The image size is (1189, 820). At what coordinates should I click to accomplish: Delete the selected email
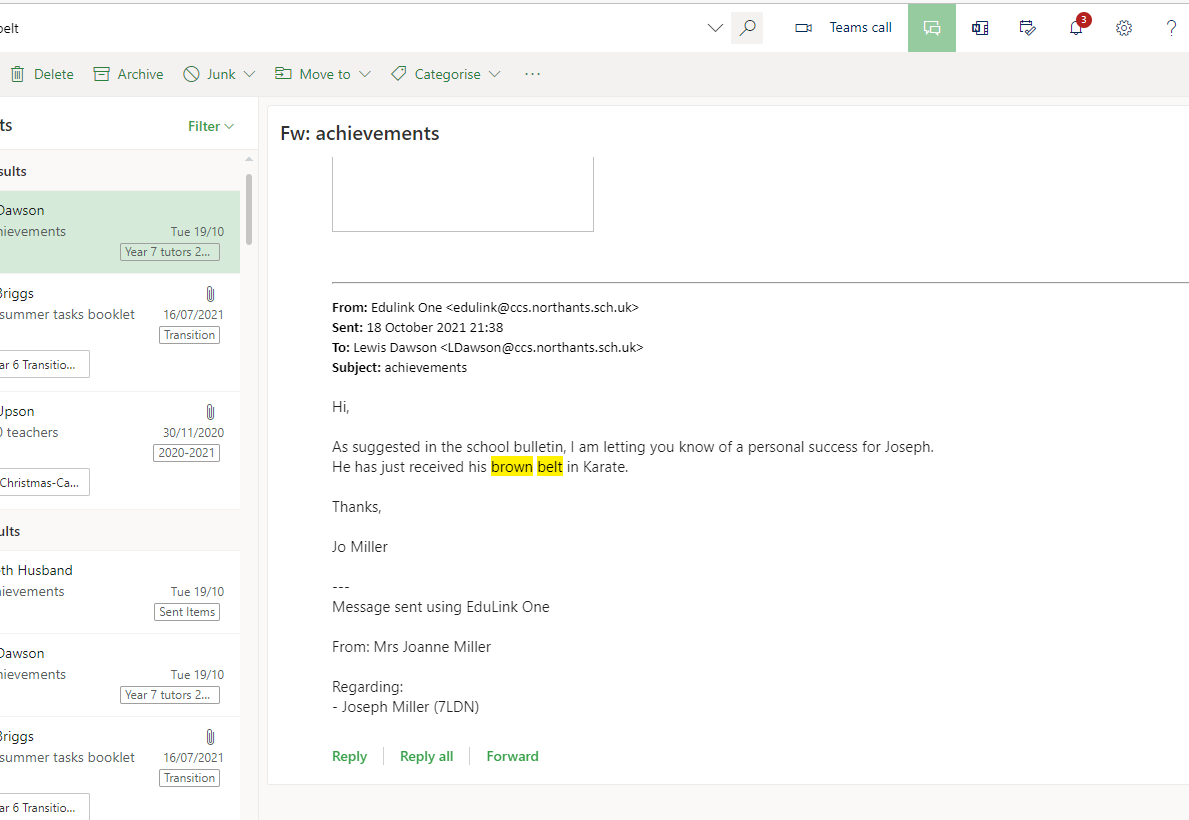click(42, 74)
